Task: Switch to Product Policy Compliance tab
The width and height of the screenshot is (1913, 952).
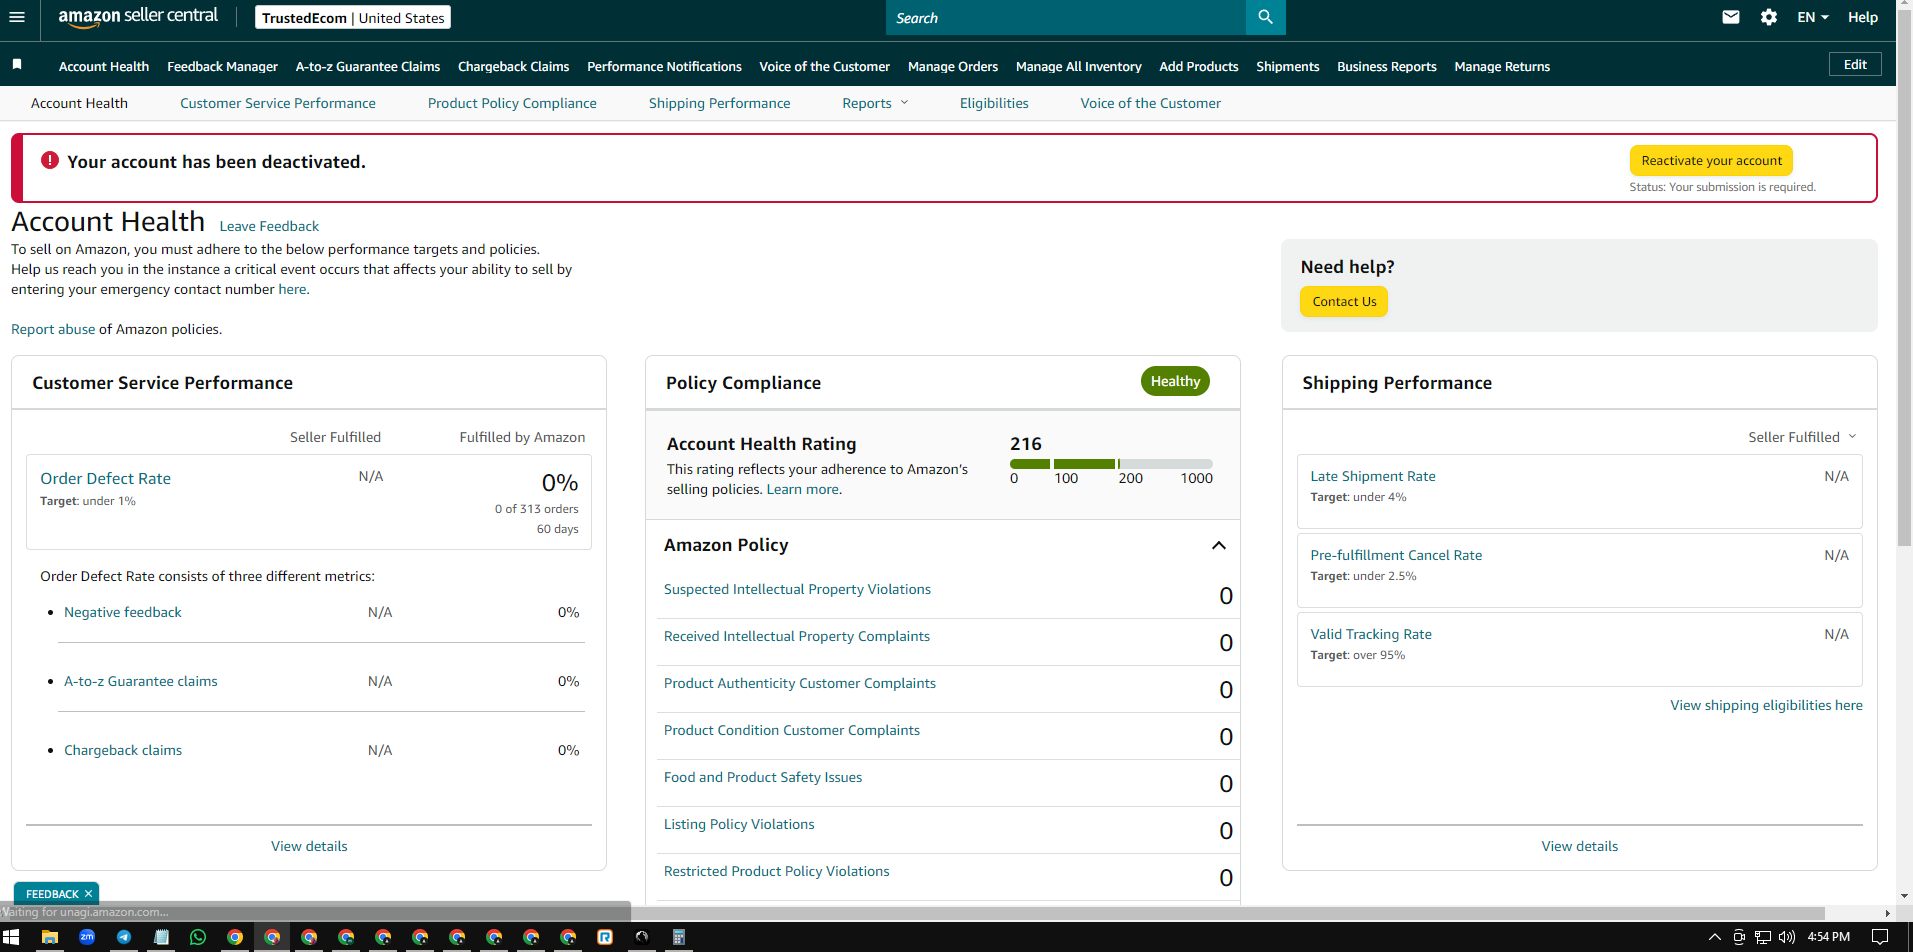Action: pyautogui.click(x=512, y=103)
